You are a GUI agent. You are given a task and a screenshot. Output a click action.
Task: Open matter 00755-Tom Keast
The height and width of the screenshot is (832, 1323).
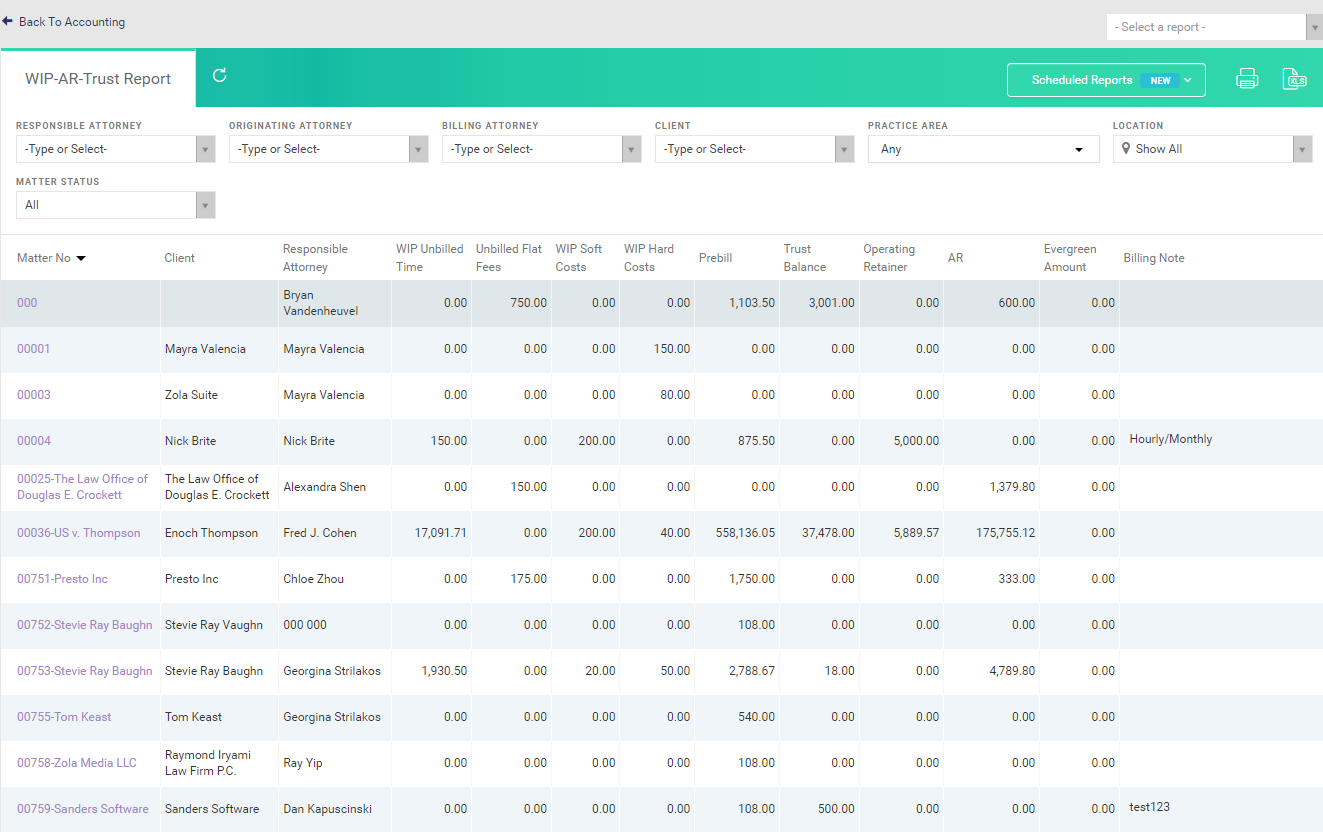(x=64, y=717)
